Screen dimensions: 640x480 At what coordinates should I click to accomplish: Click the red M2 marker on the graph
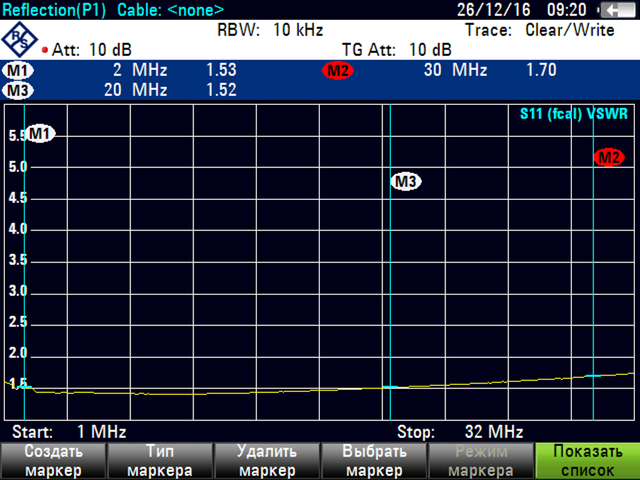coord(608,157)
